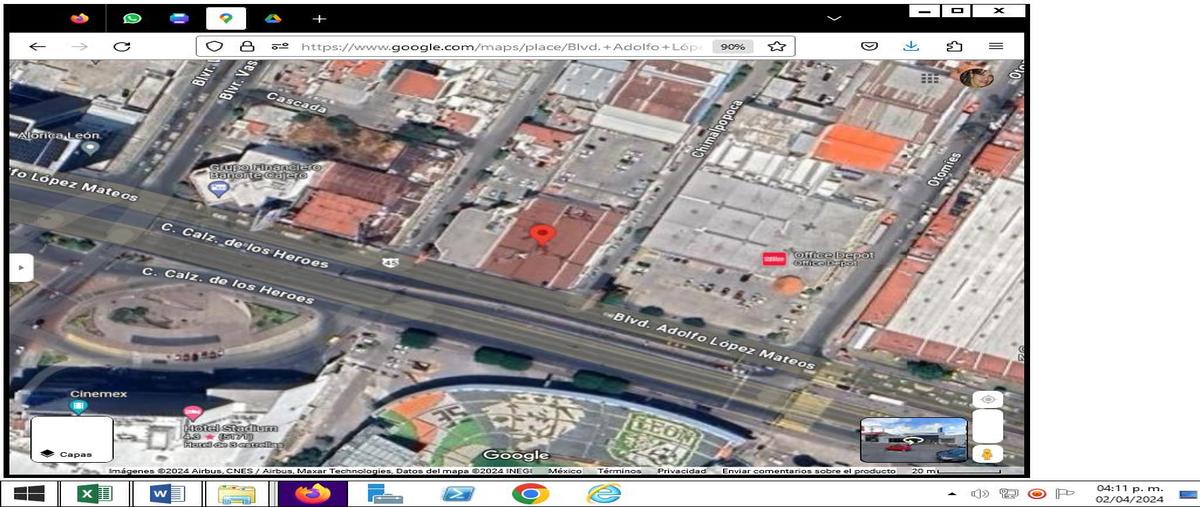Launch Word from the taskbar
Image resolution: width=1200 pixels, height=507 pixels.
coord(166,493)
